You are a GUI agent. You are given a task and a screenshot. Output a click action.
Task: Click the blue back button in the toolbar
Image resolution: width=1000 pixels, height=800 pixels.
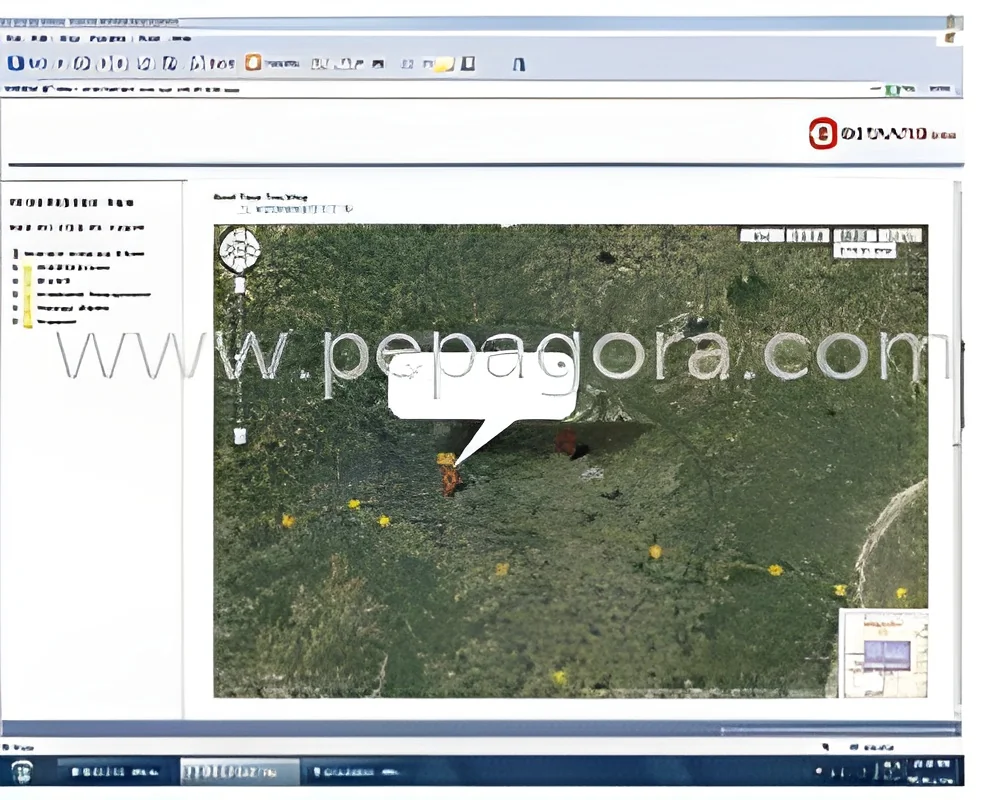pos(15,63)
